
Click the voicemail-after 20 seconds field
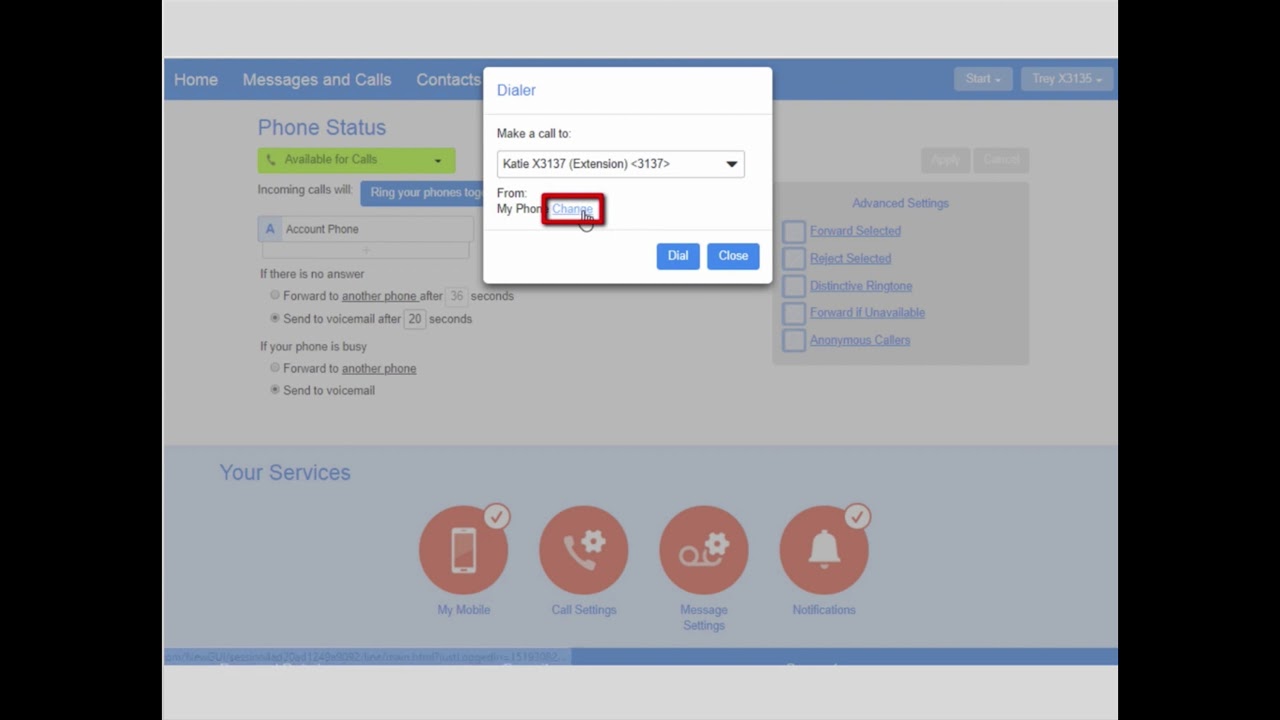415,319
